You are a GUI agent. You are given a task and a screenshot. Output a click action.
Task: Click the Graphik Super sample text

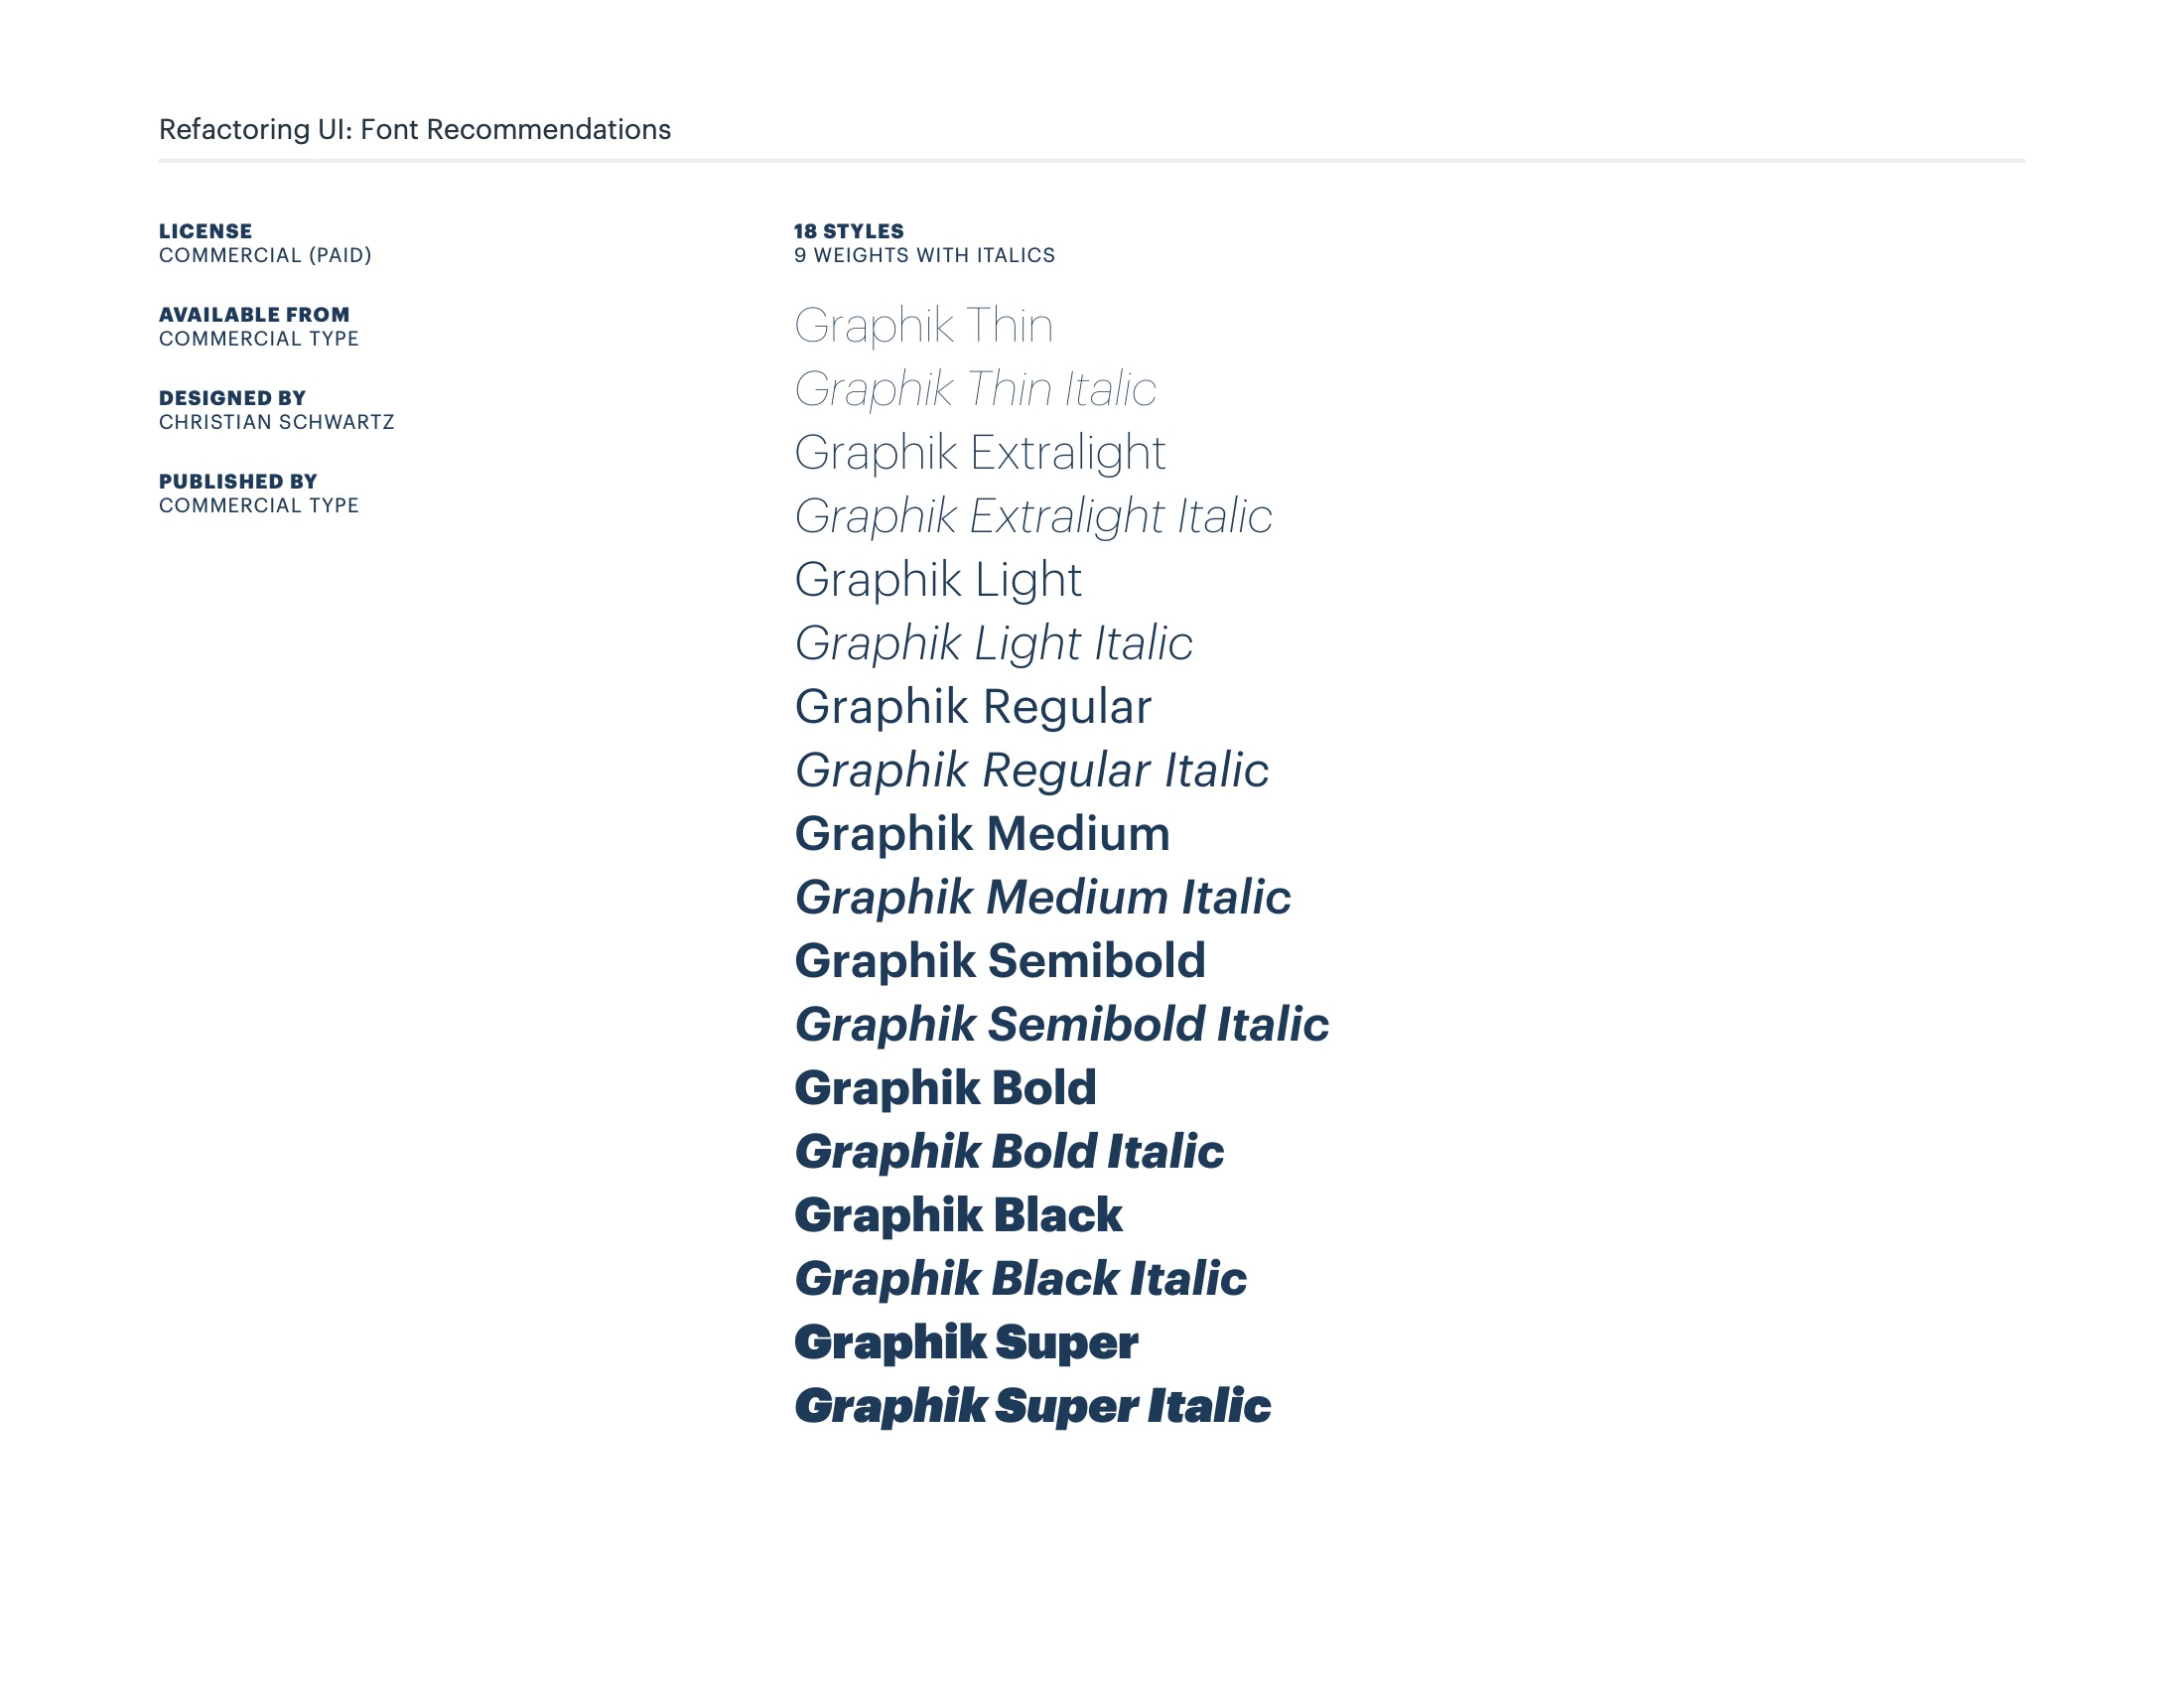point(966,1343)
